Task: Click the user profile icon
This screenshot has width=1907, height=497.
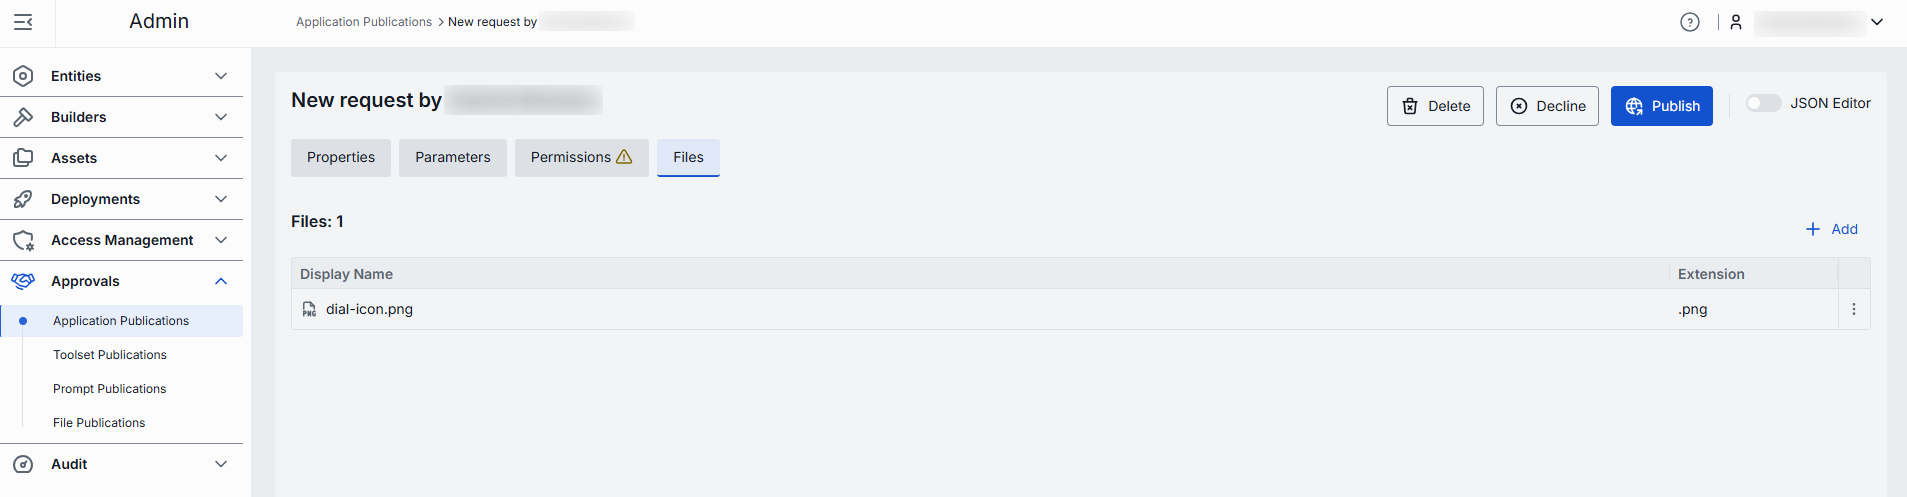Action: [1736, 22]
